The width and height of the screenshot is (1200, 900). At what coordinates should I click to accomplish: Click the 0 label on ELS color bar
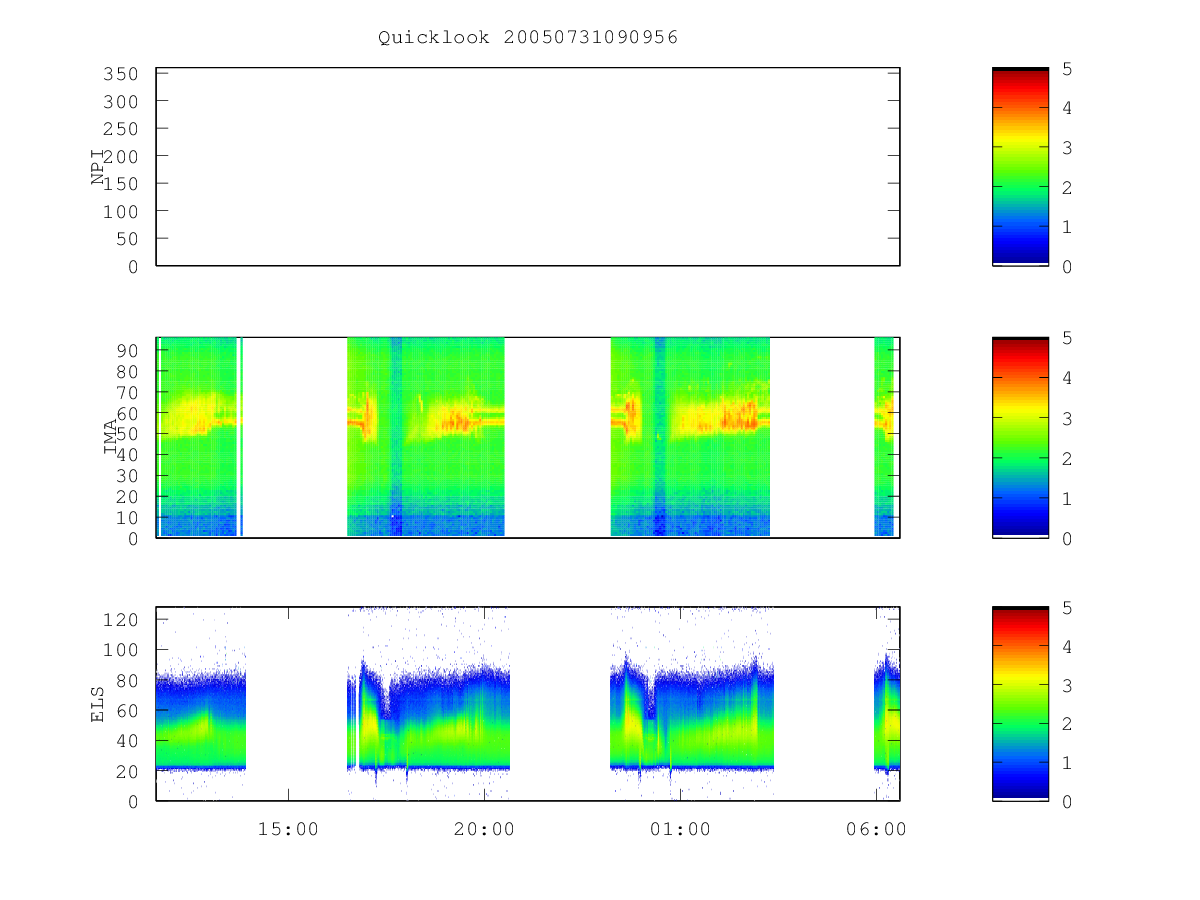click(1068, 801)
